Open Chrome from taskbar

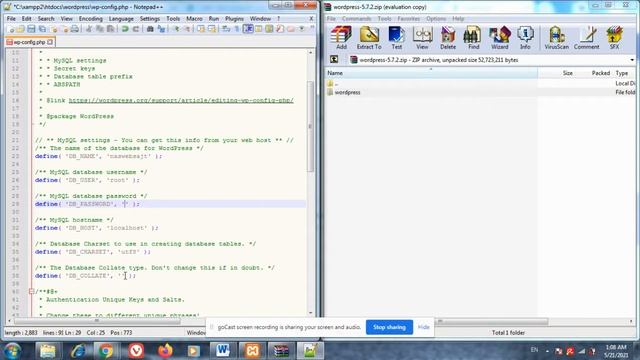[106, 351]
